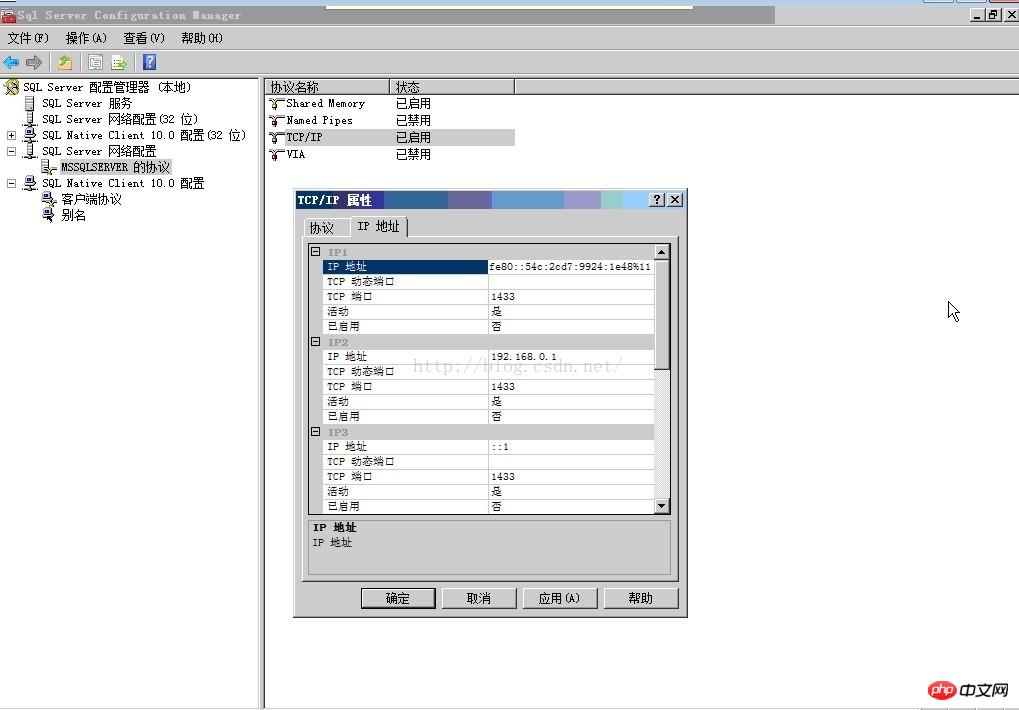1019x710 pixels.
Task: Click the main window restore button
Action: pos(994,14)
